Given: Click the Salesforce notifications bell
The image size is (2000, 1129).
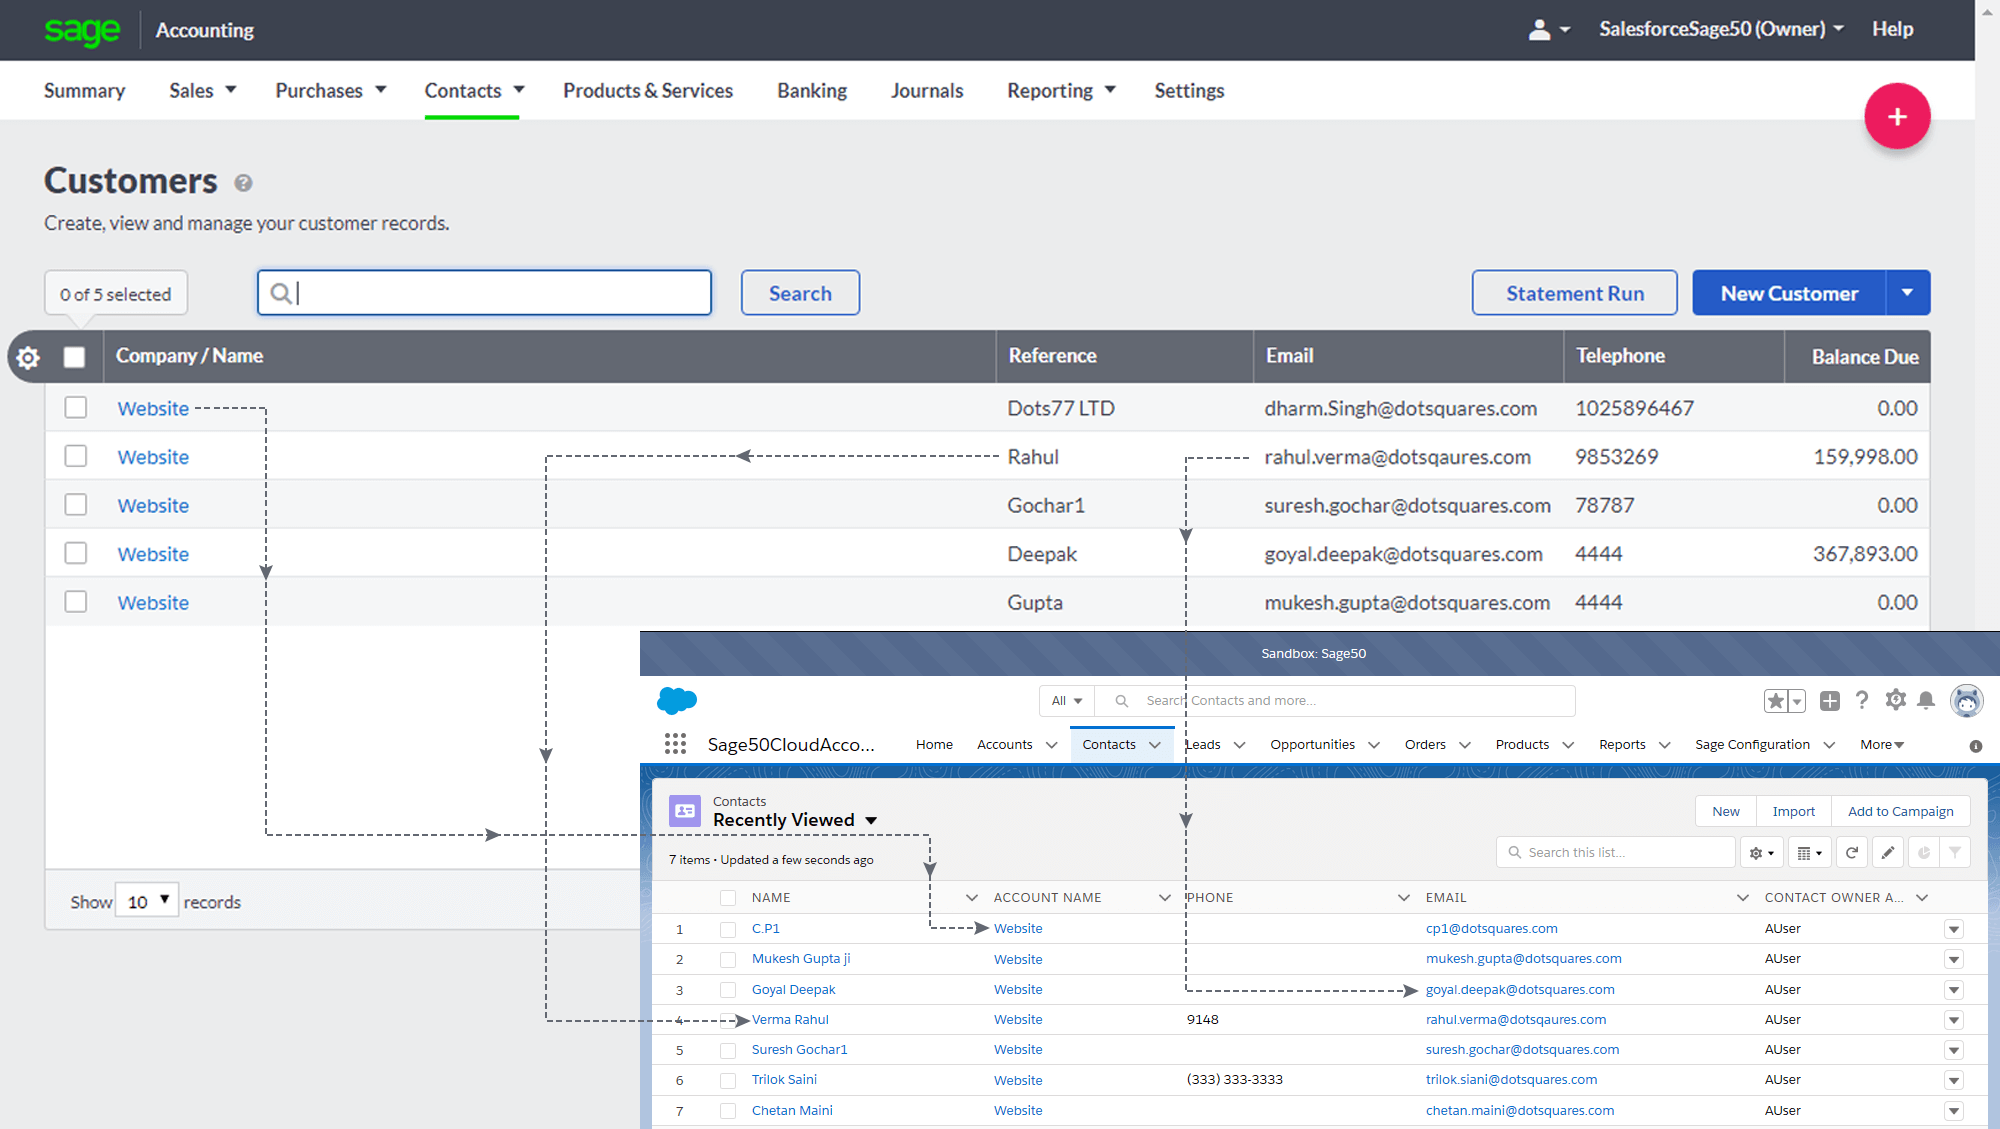Looking at the screenshot, I should (x=1926, y=700).
